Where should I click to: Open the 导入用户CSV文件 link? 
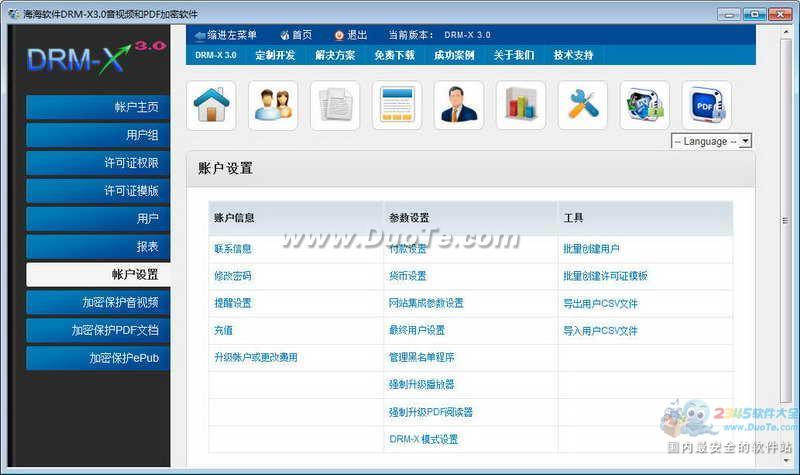pos(601,331)
